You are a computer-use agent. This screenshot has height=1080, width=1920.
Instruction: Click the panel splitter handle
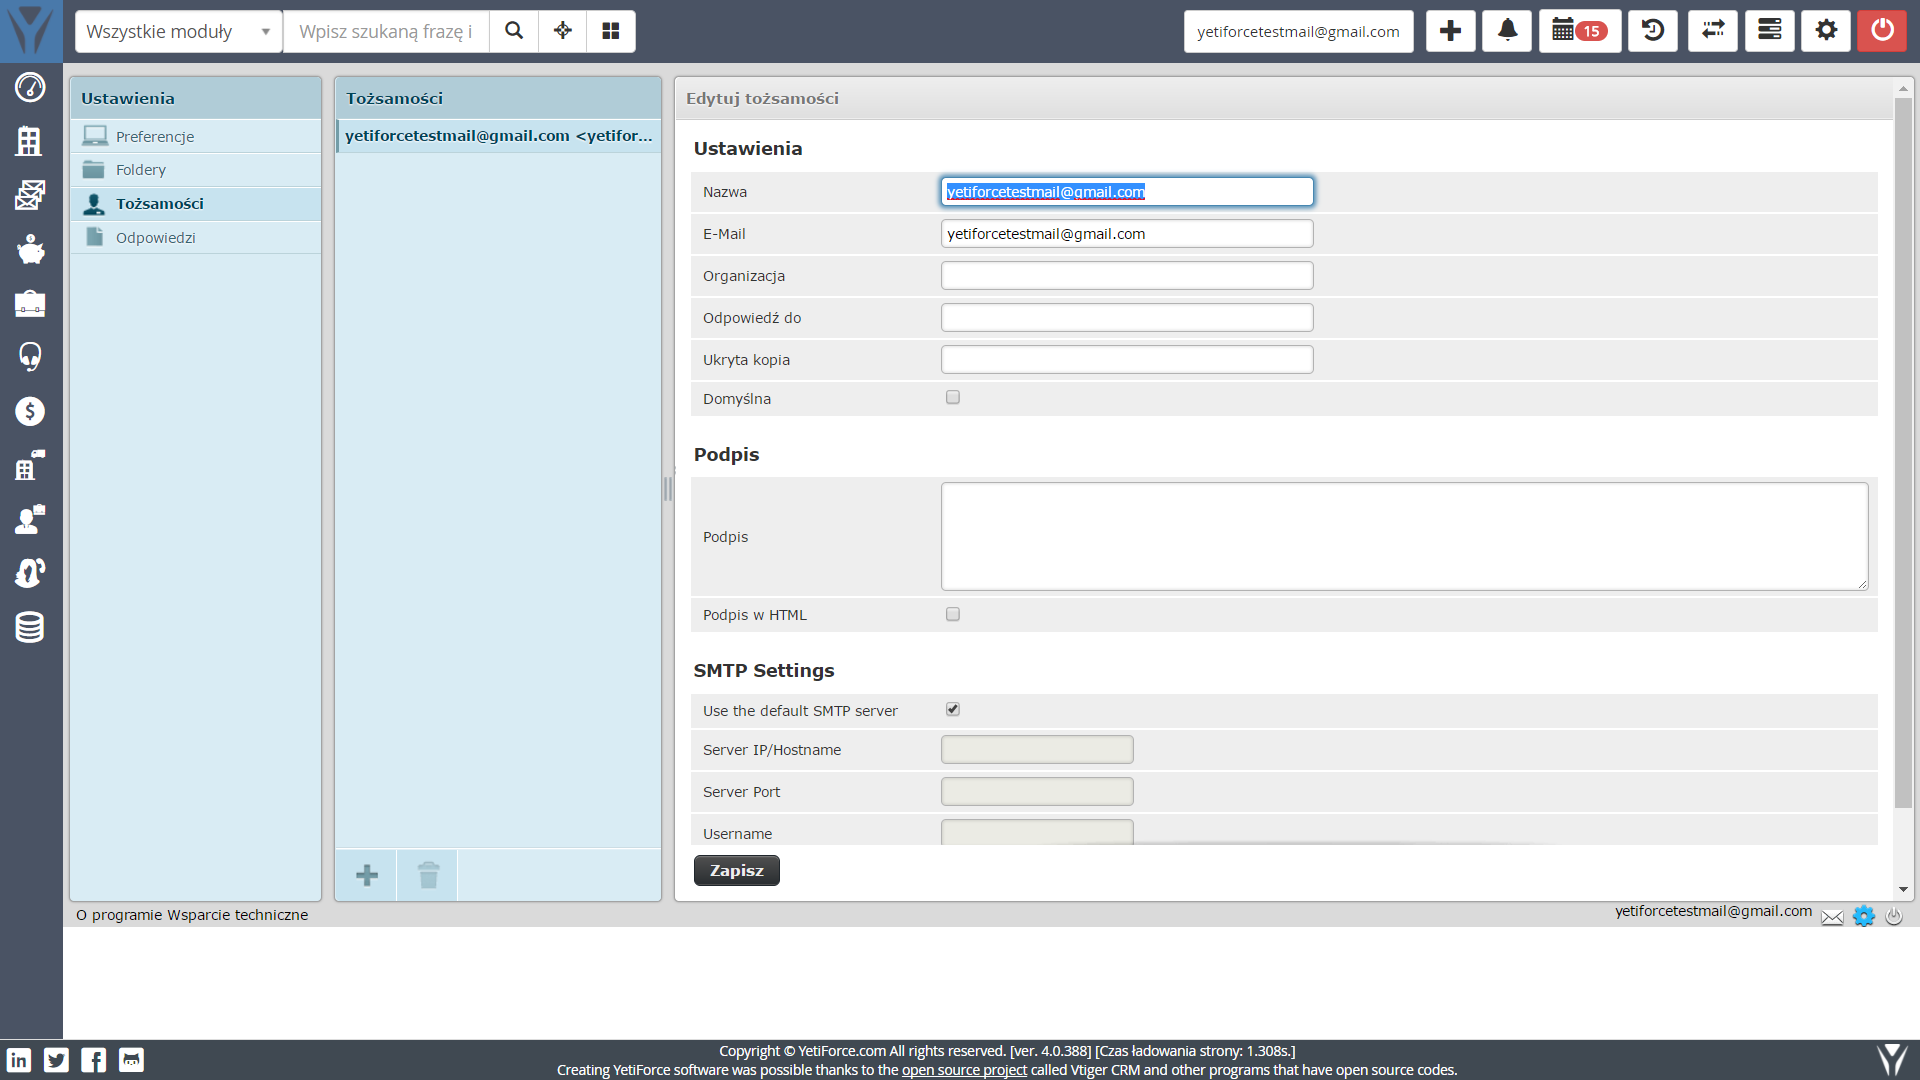668,489
